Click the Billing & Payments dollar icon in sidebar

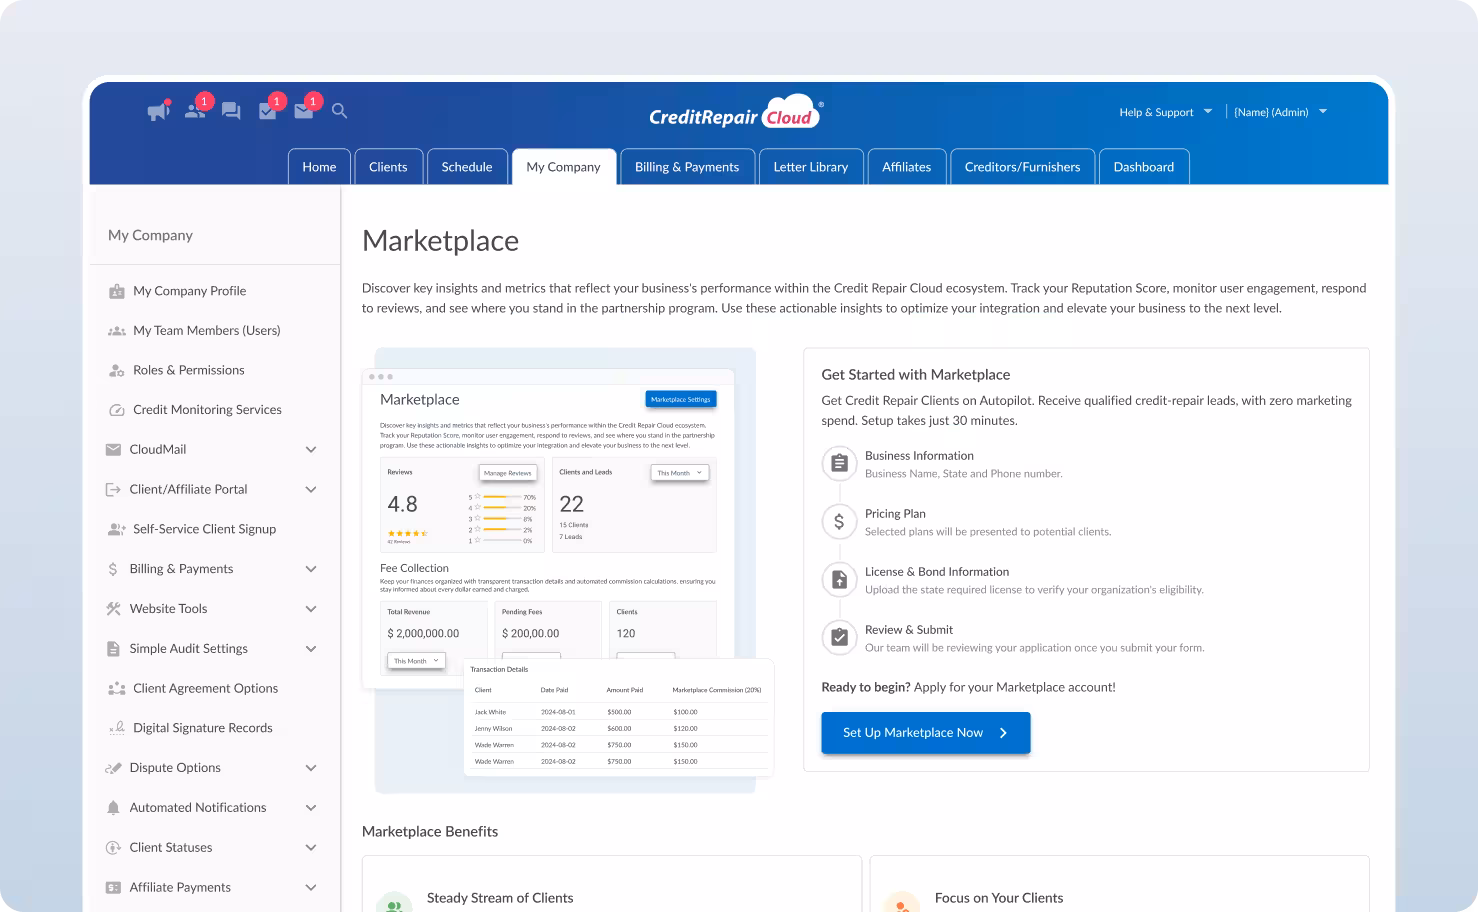pyautogui.click(x=113, y=569)
